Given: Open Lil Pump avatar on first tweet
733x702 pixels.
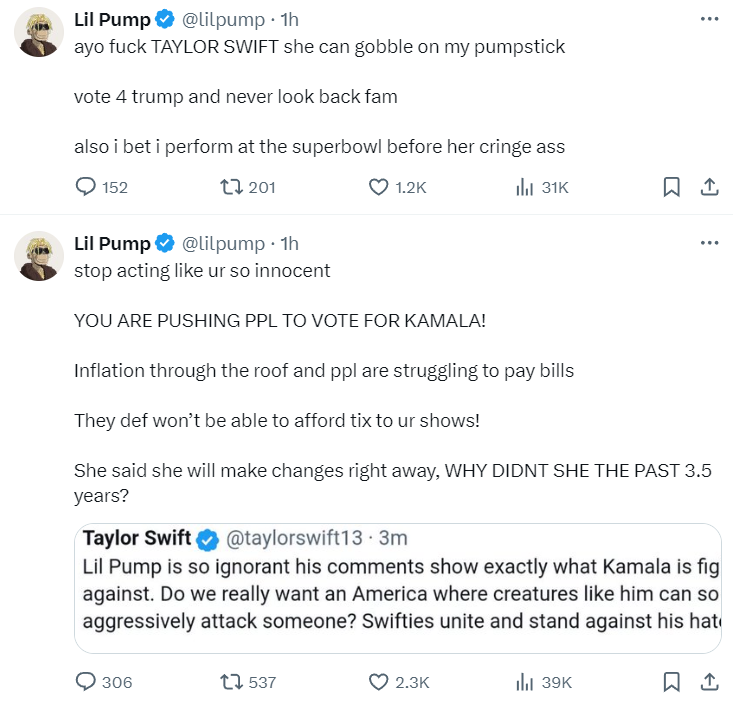Looking at the screenshot, I should (39, 32).
